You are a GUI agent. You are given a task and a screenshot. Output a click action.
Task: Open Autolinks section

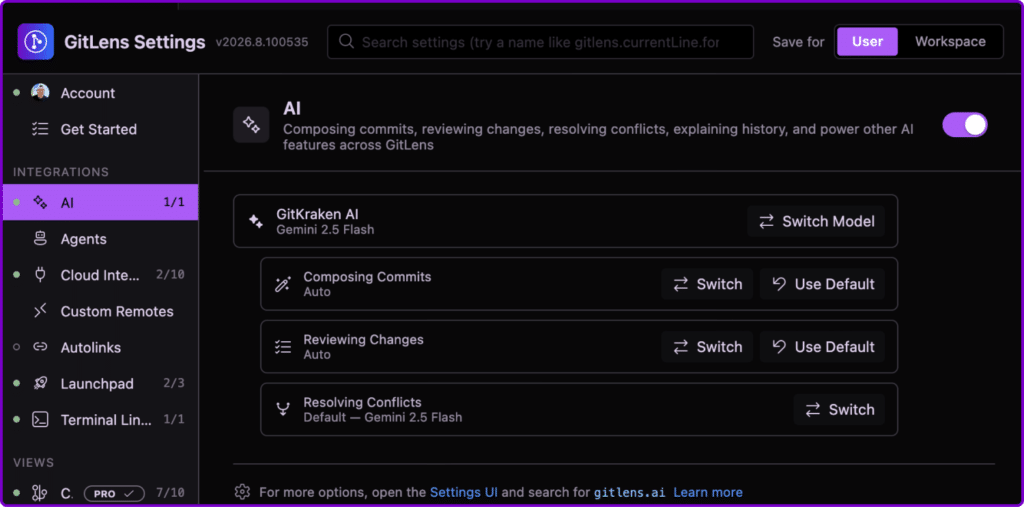[x=101, y=348]
